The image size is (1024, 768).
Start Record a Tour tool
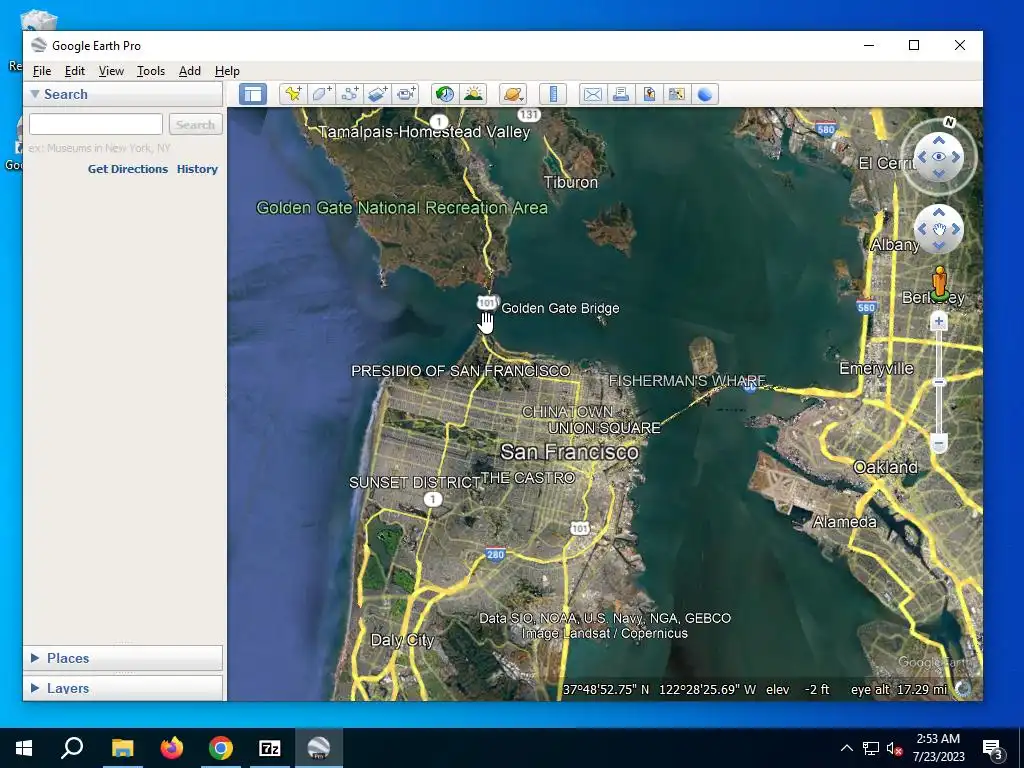[x=406, y=94]
